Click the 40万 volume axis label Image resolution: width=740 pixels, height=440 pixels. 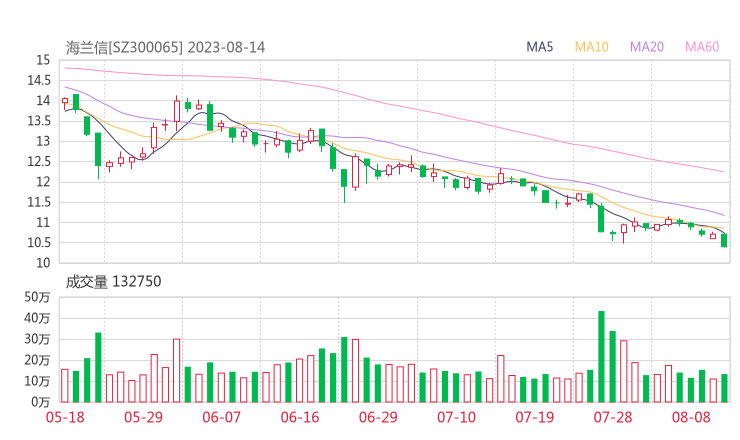point(37,318)
